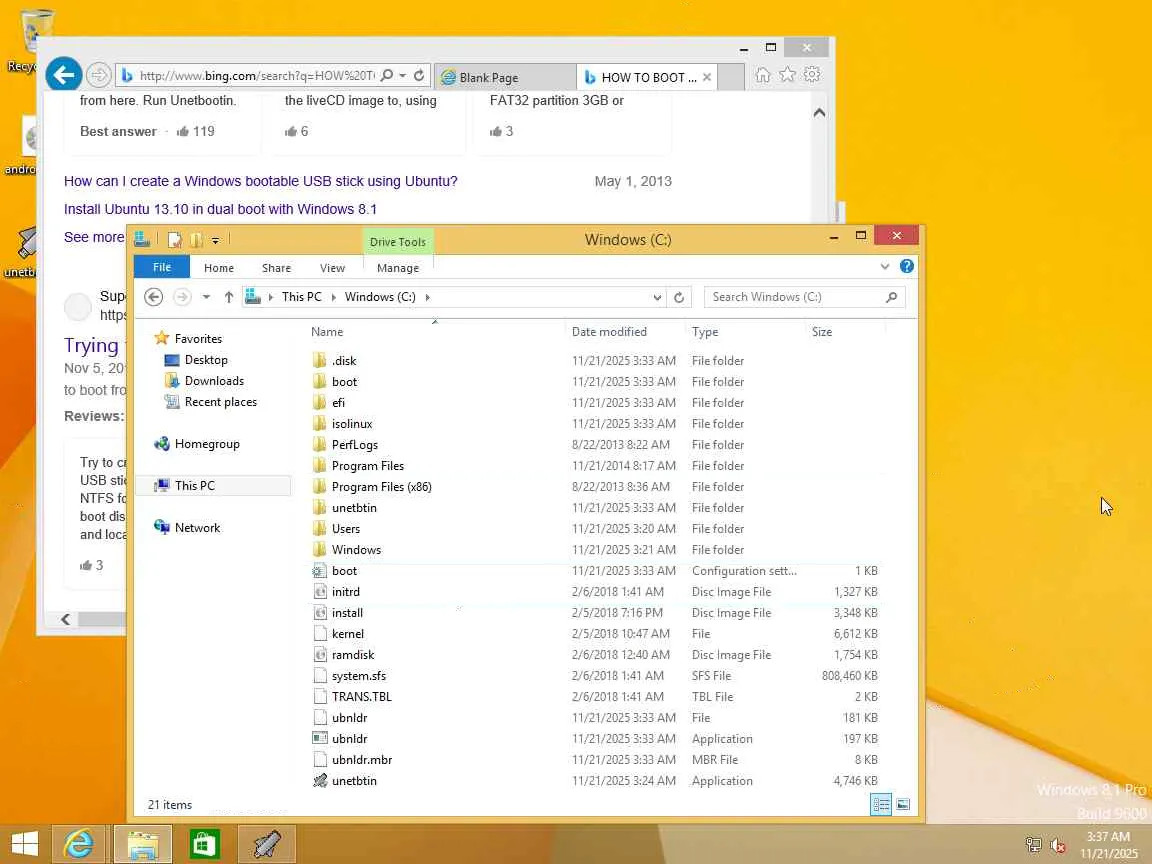Go back in Internet Explorer
The image size is (1152, 864).
pos(64,75)
